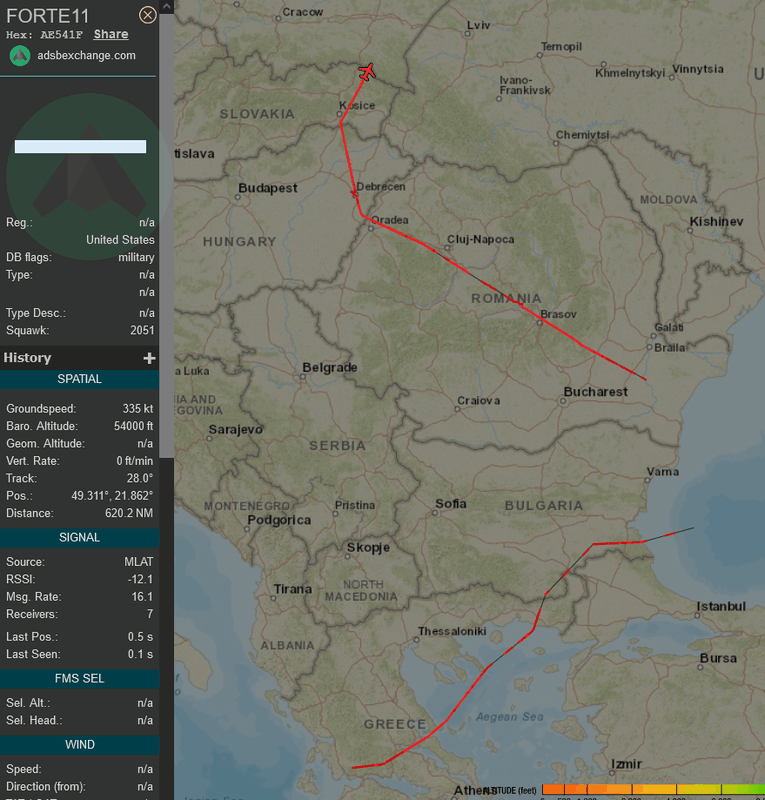
Task: Expand History with the plus icon
Action: (x=149, y=358)
